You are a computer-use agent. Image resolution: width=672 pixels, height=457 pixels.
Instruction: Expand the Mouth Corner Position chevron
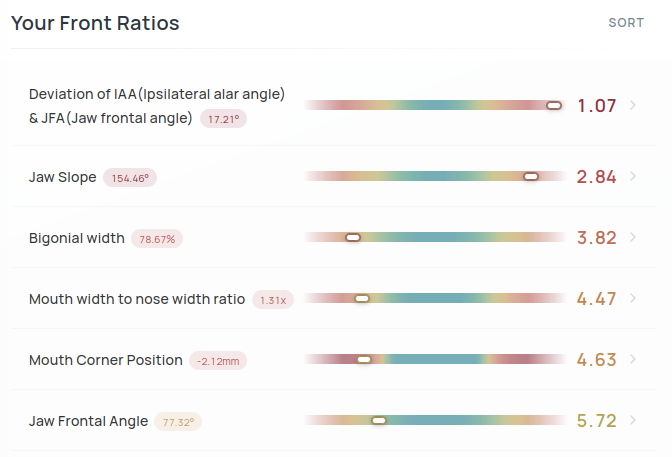click(x=633, y=360)
